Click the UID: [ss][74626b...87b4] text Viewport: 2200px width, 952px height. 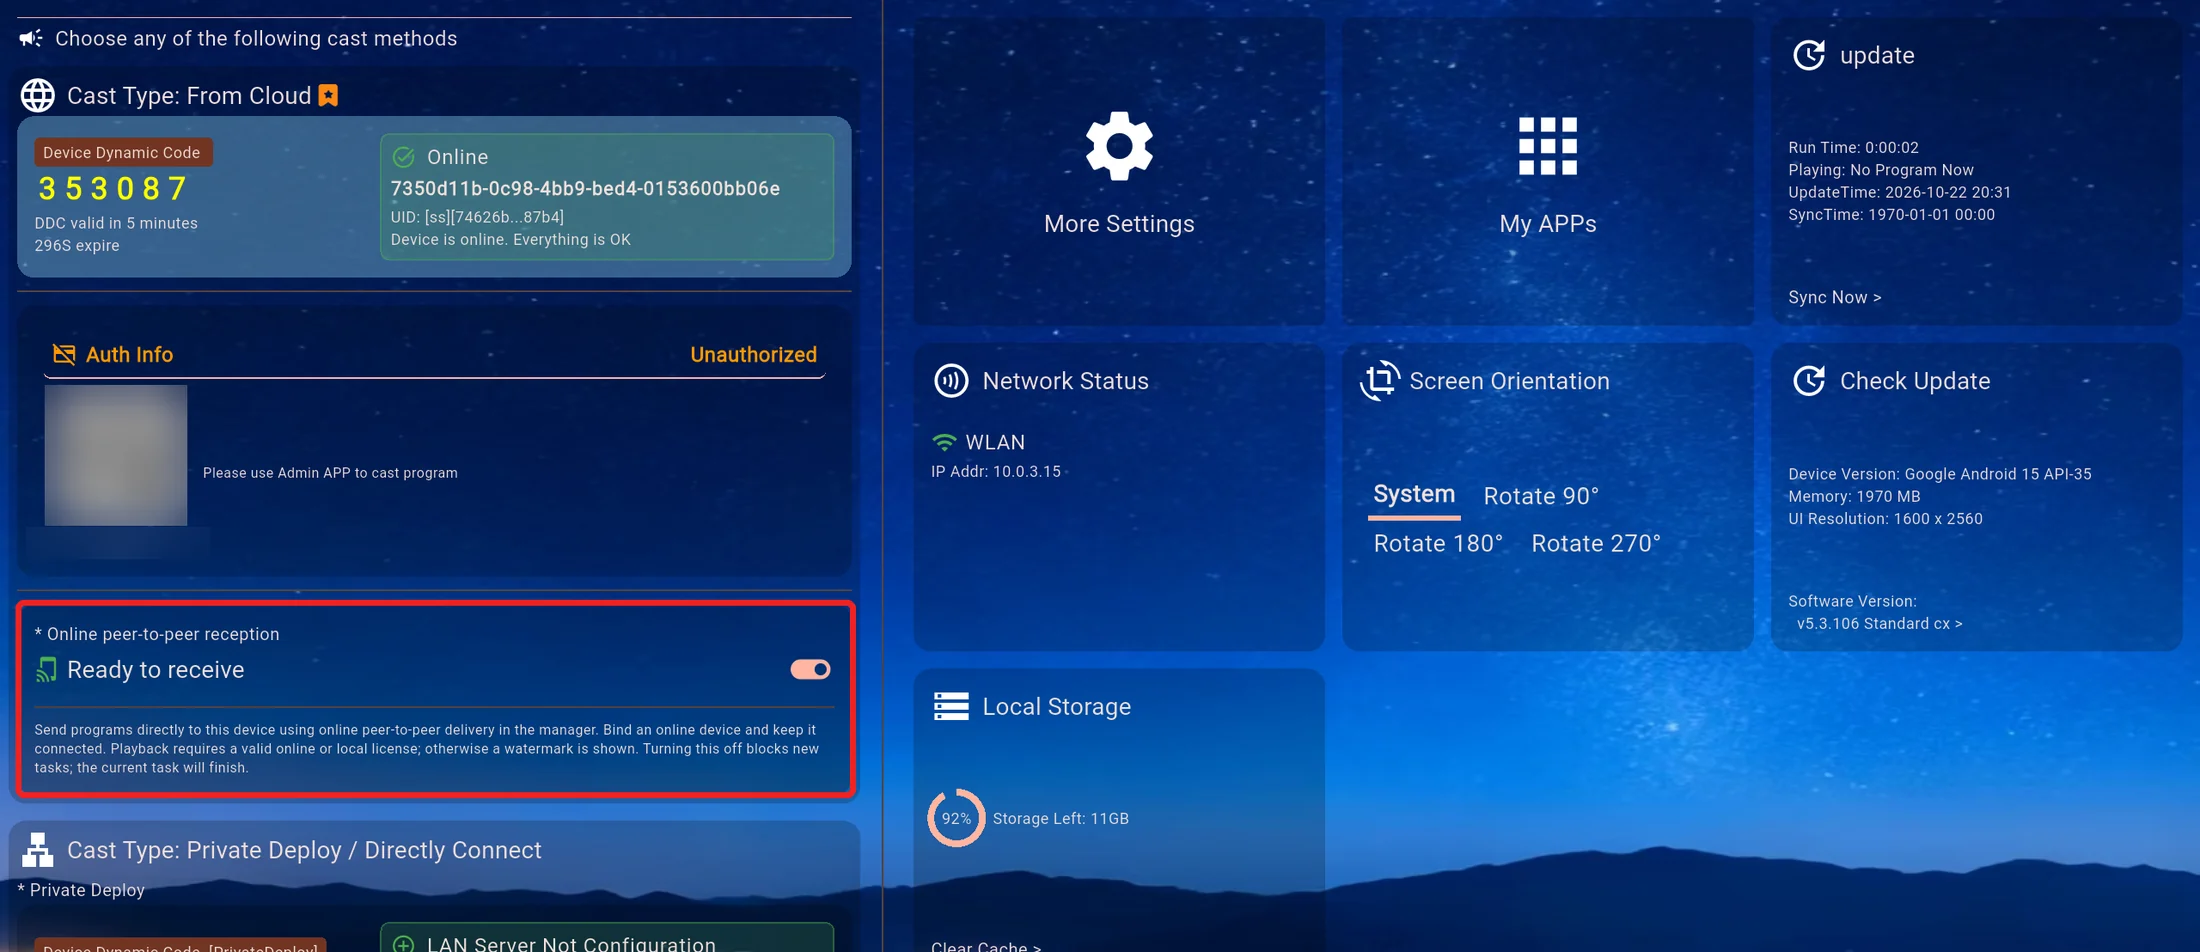(x=477, y=216)
